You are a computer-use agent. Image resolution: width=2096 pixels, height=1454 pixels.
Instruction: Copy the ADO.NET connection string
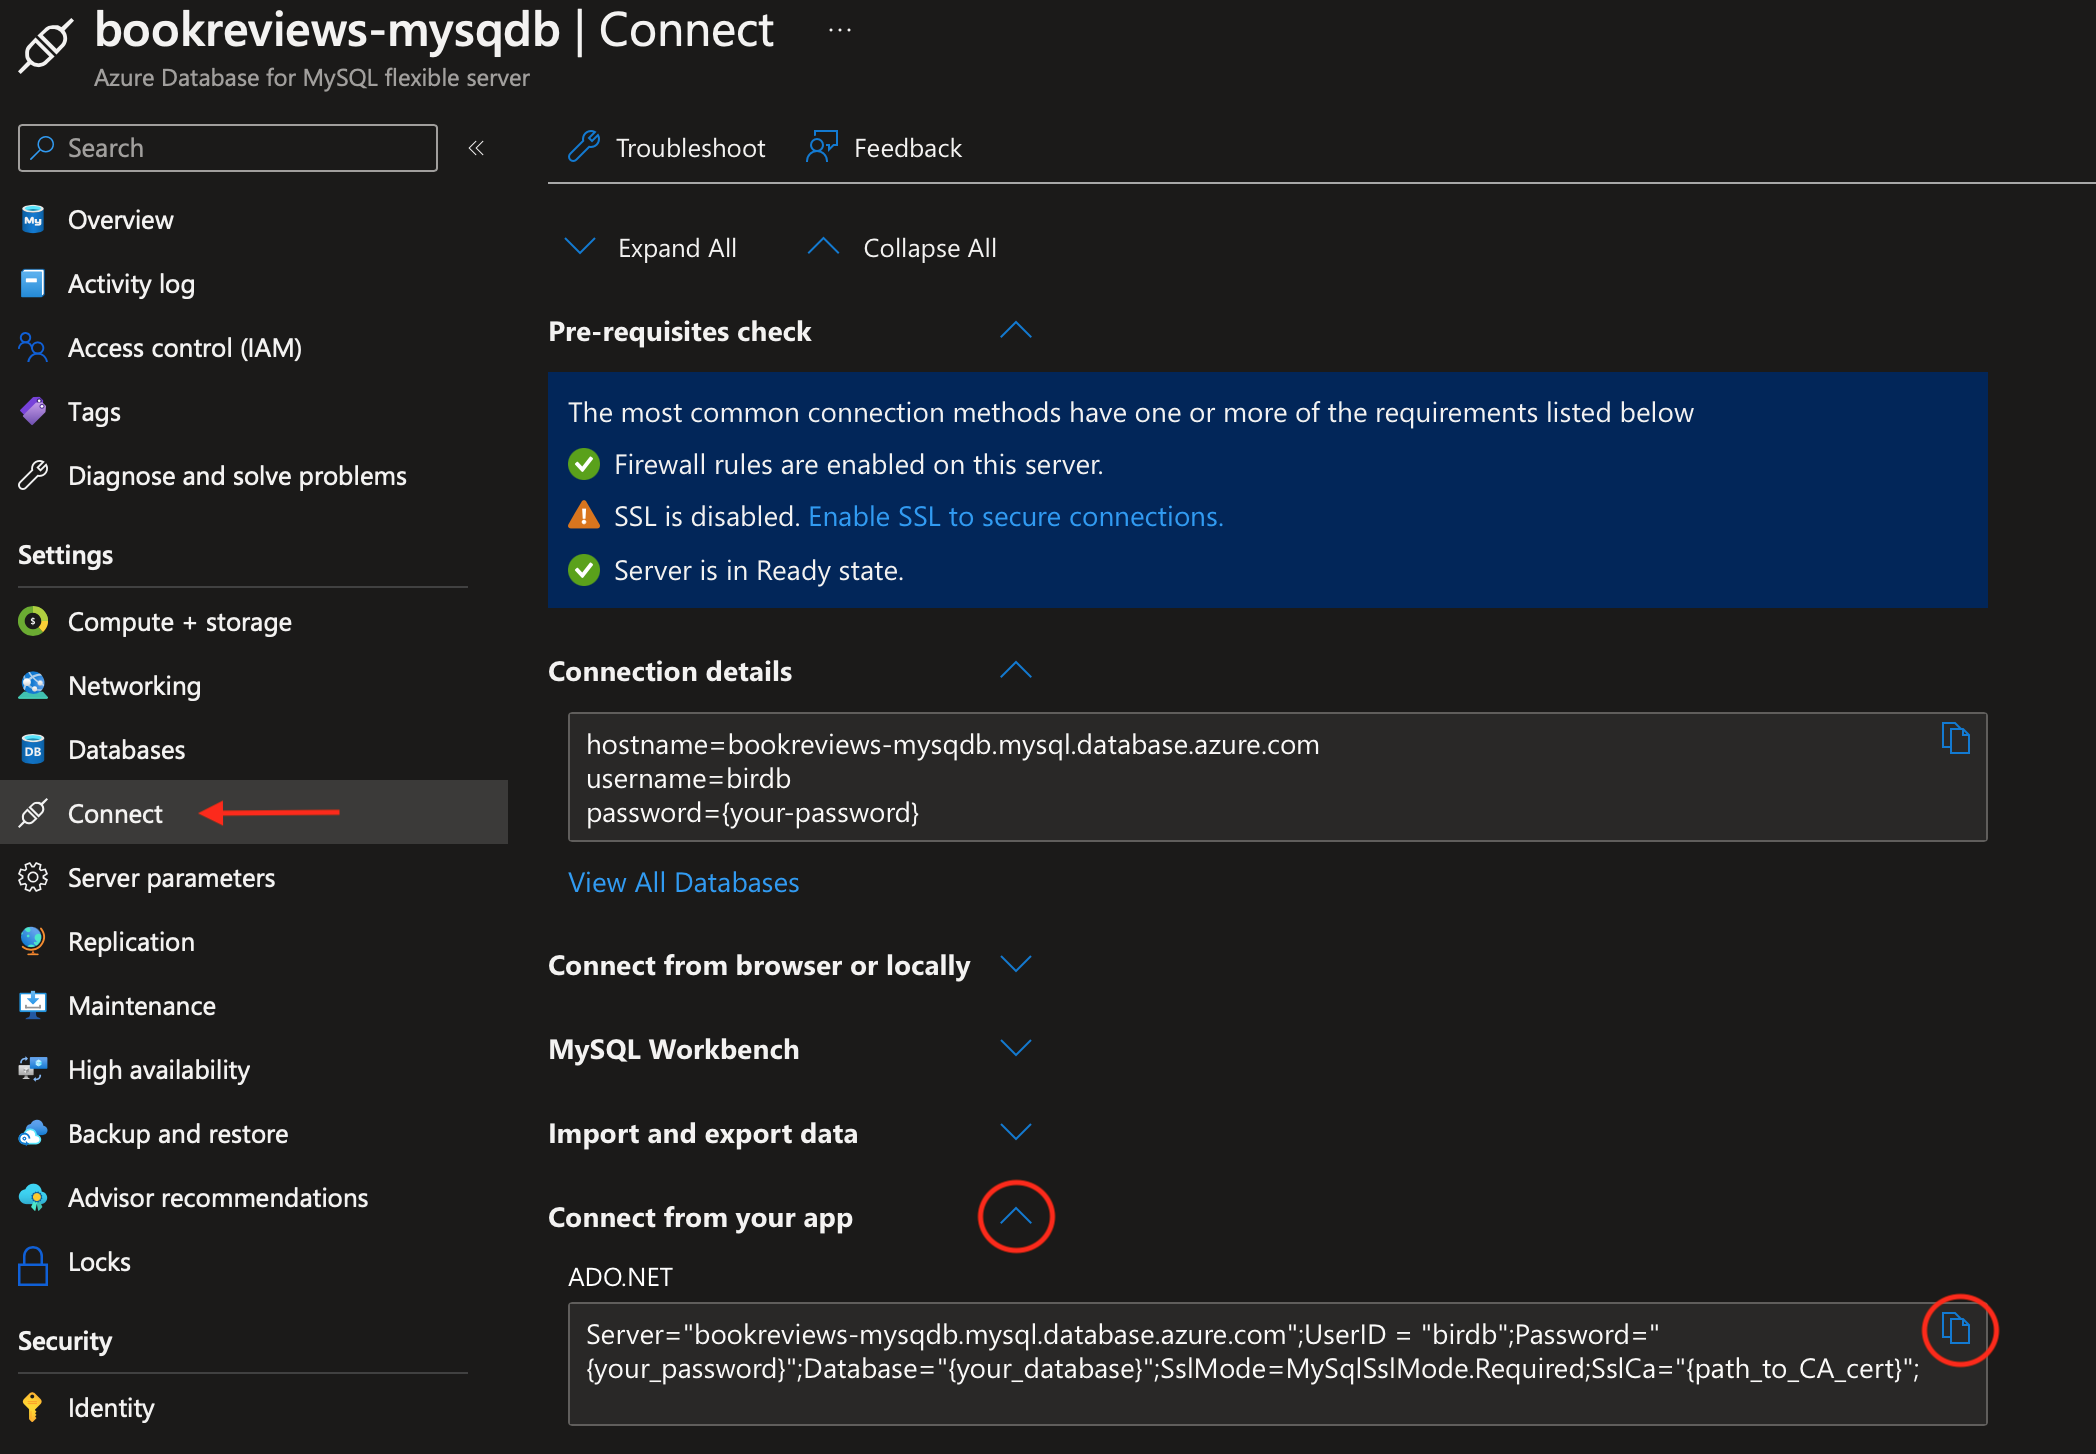coord(1955,1328)
